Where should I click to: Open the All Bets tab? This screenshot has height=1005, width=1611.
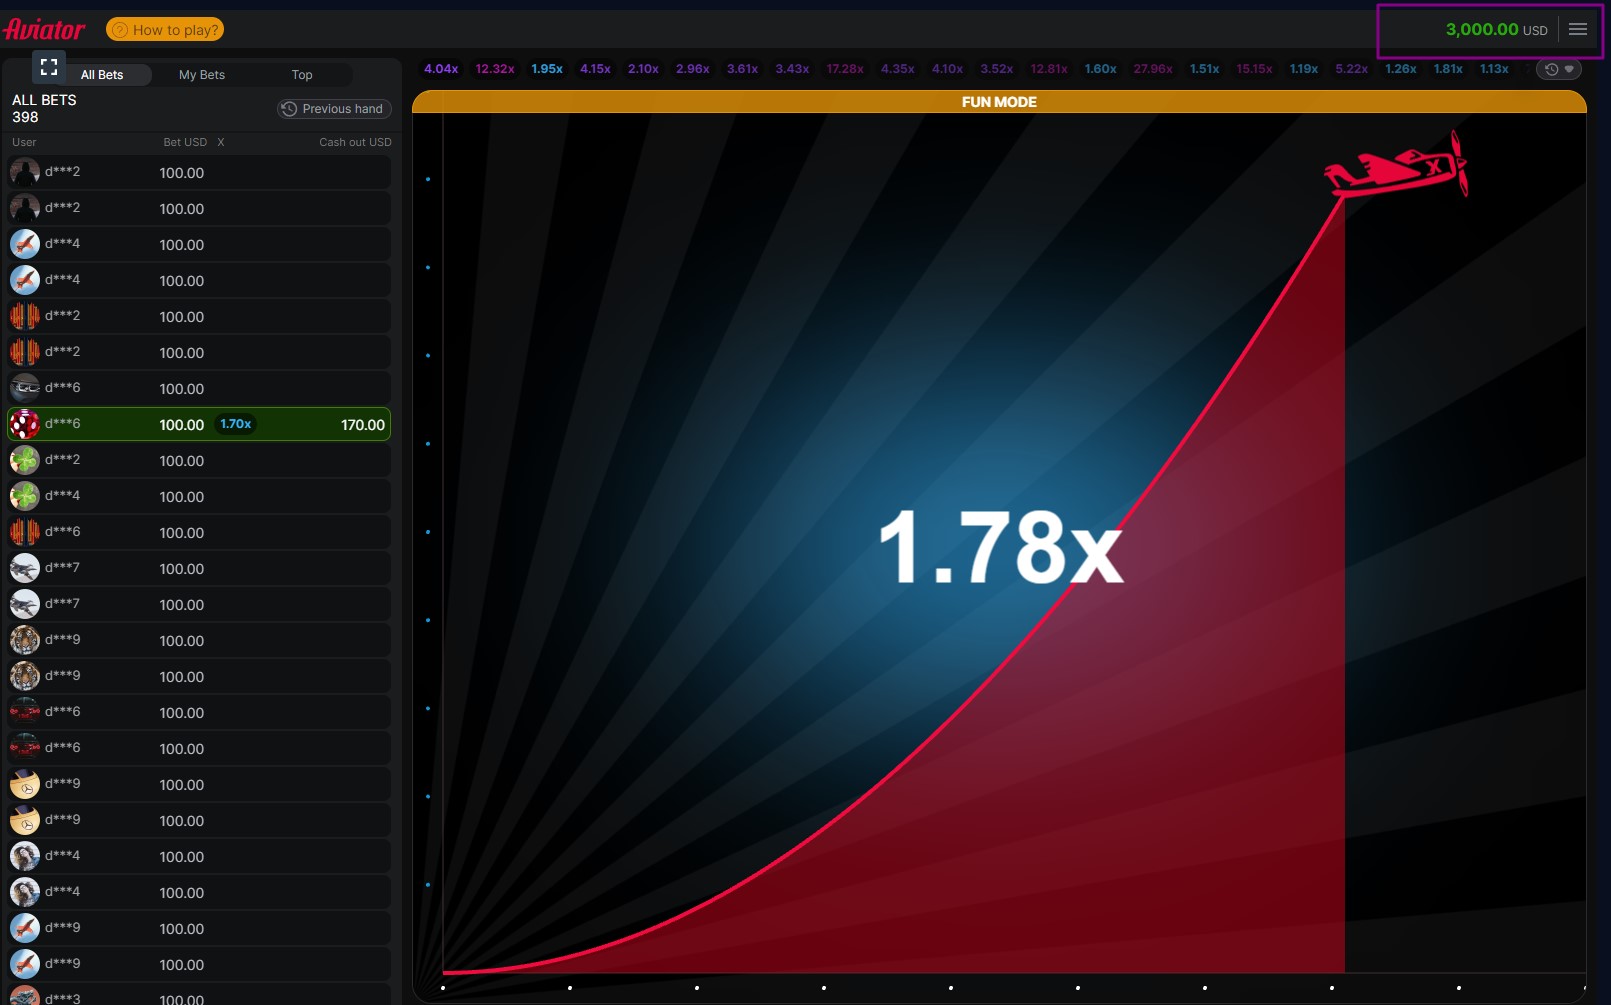tap(102, 75)
